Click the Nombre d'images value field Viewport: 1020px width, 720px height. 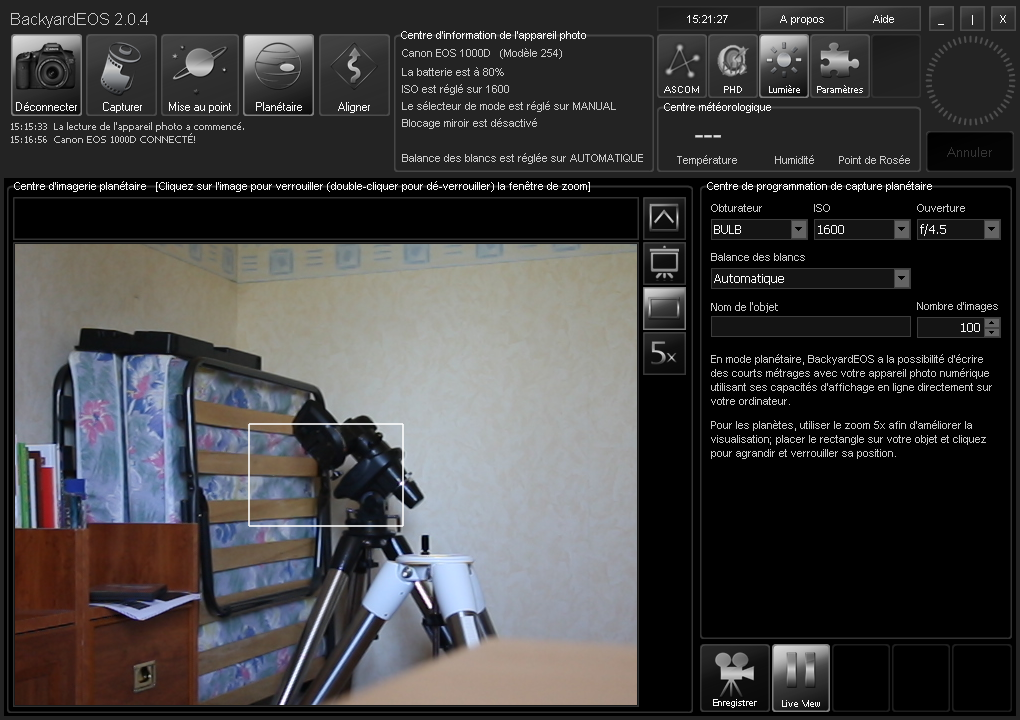pos(950,327)
